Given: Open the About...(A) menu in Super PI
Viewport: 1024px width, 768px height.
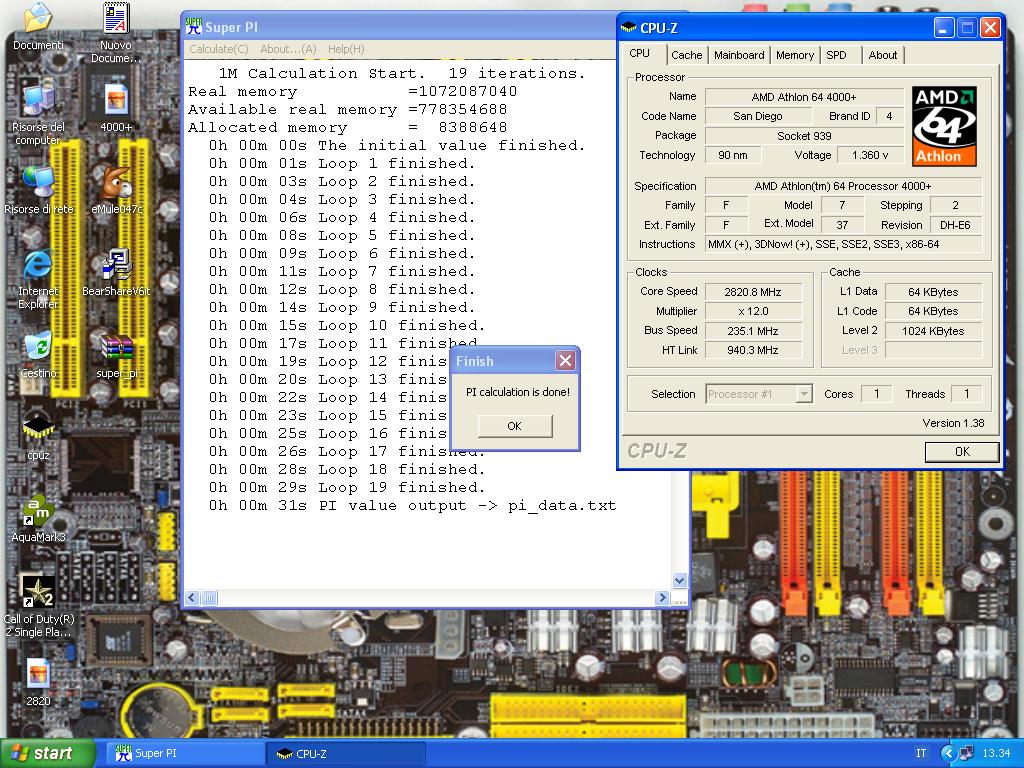Looking at the screenshot, I should (288, 49).
